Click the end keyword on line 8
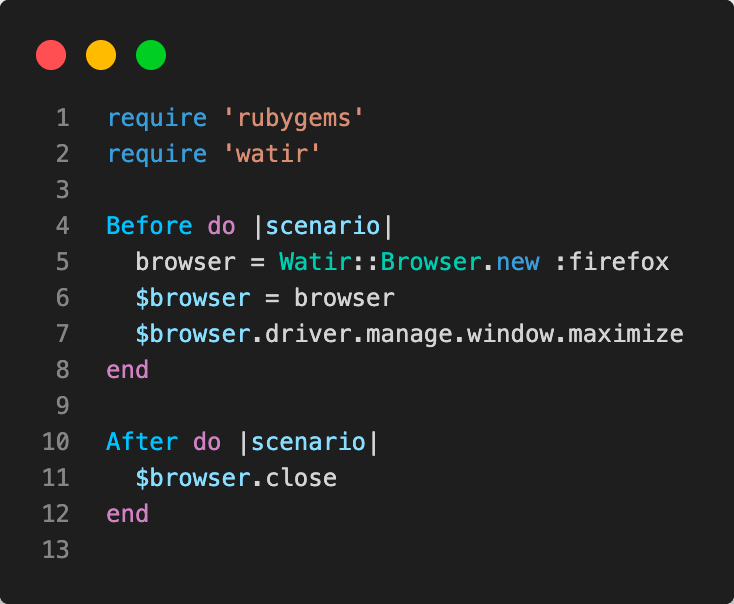734x604 pixels. click(x=127, y=370)
